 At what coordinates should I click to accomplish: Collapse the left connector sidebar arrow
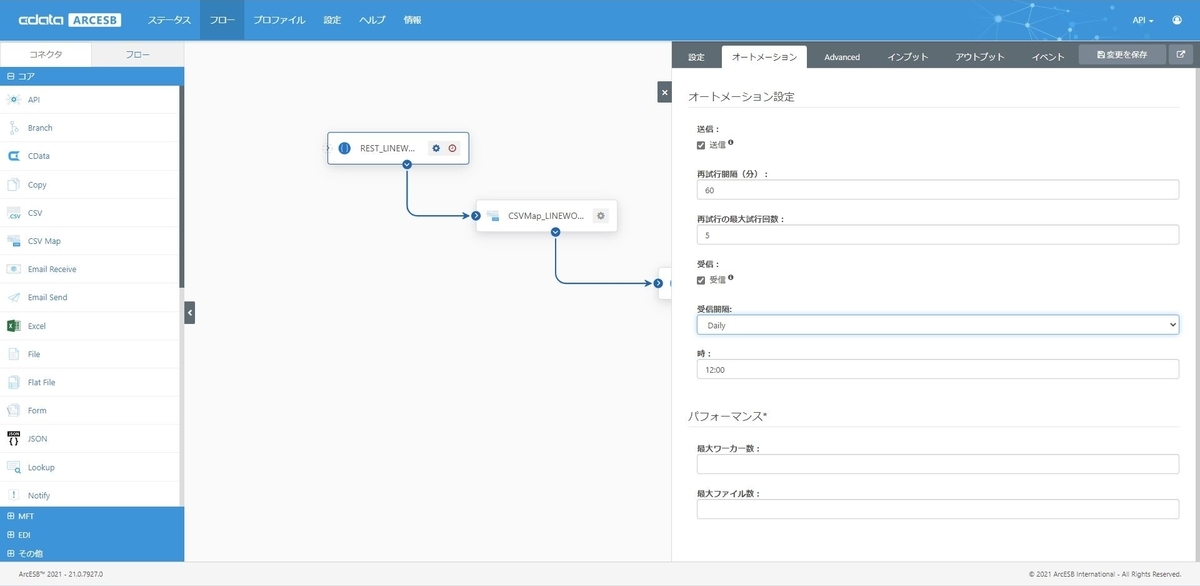click(x=190, y=313)
